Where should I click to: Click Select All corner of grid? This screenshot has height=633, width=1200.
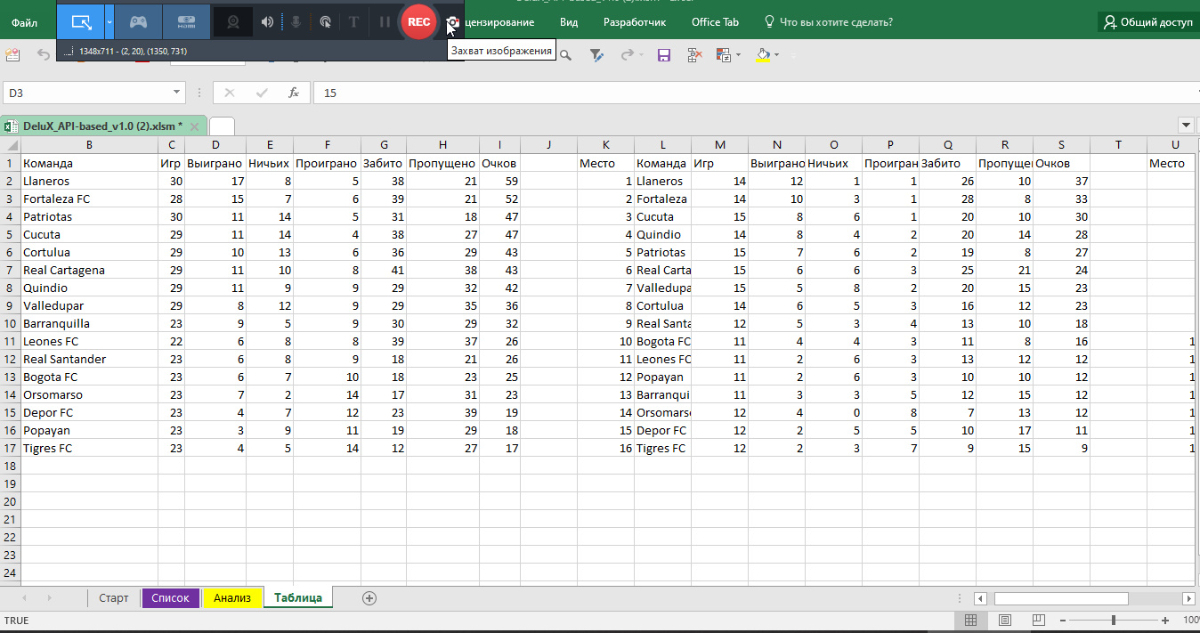[x=10, y=145]
